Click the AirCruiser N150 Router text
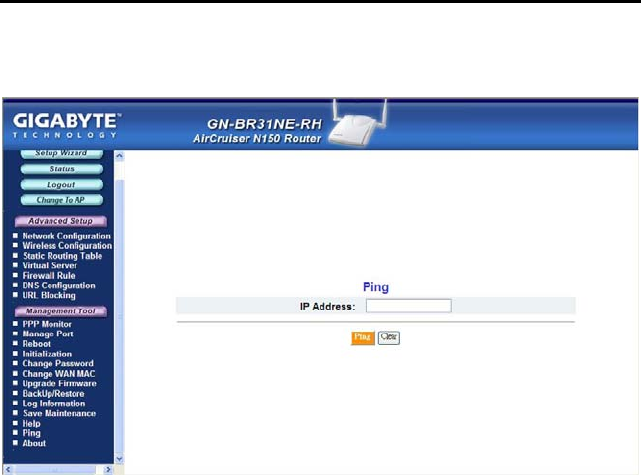641x475 pixels. click(x=257, y=139)
